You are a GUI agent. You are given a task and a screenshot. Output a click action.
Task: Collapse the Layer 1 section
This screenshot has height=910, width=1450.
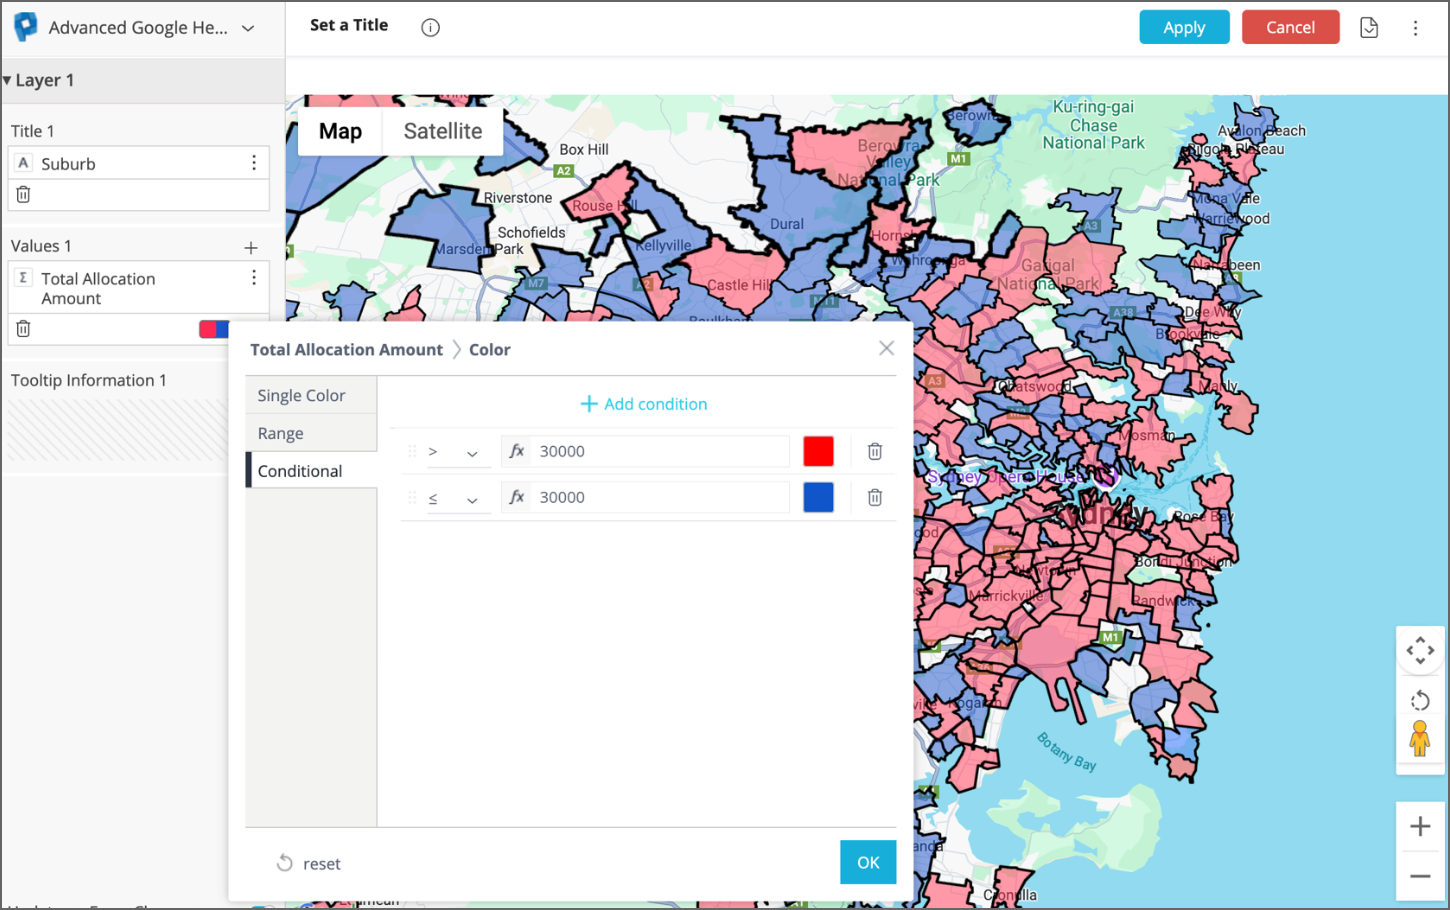point(8,81)
